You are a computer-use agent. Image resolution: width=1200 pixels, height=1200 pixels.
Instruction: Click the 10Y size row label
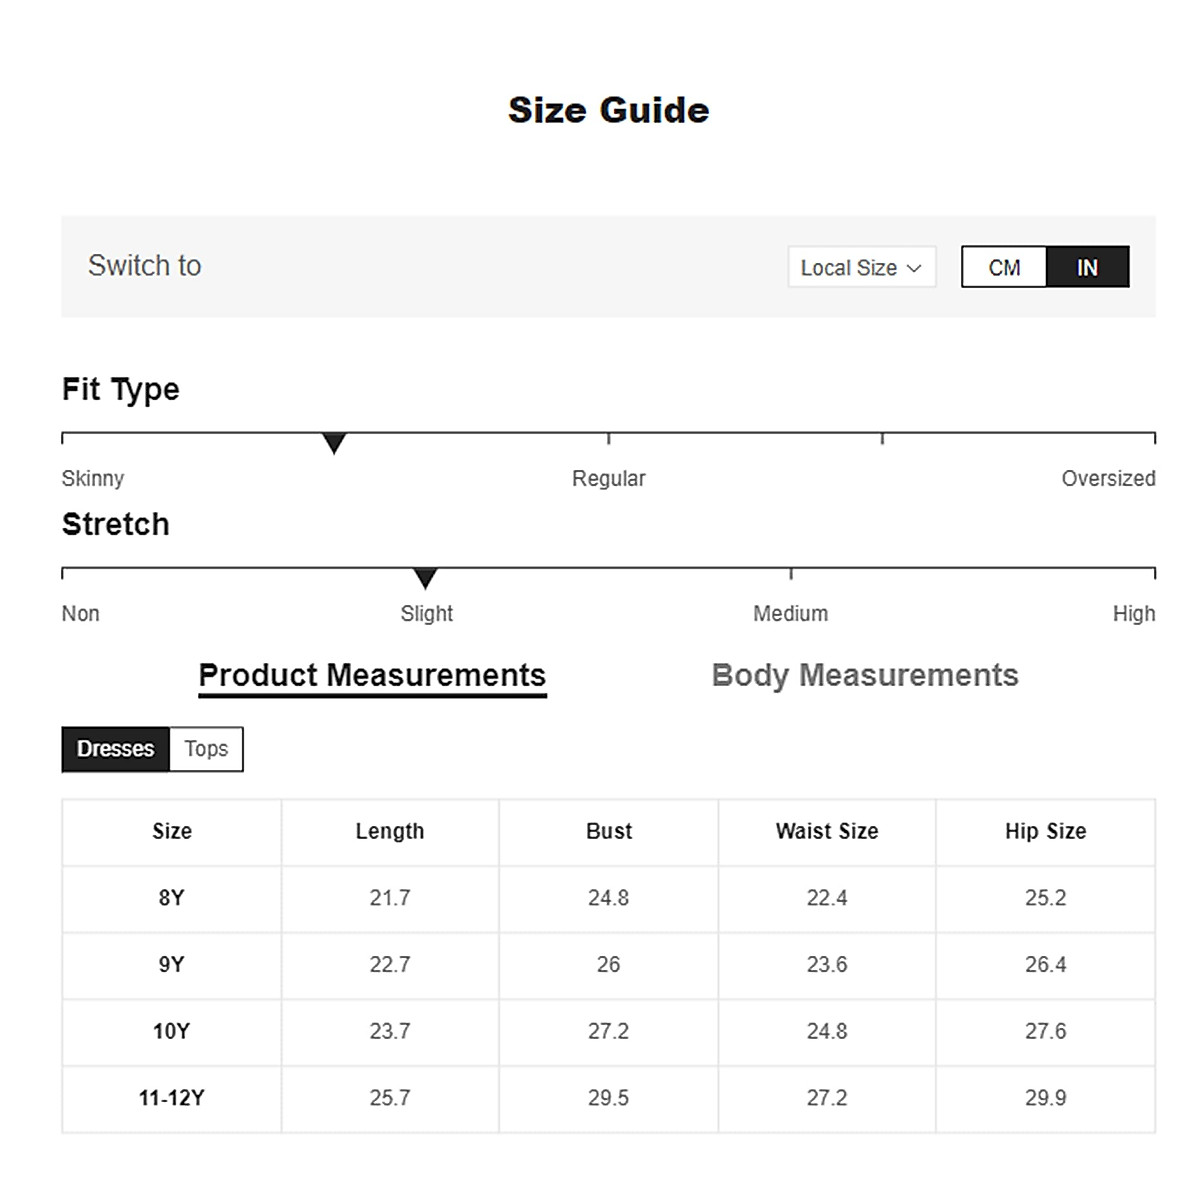coord(171,1031)
